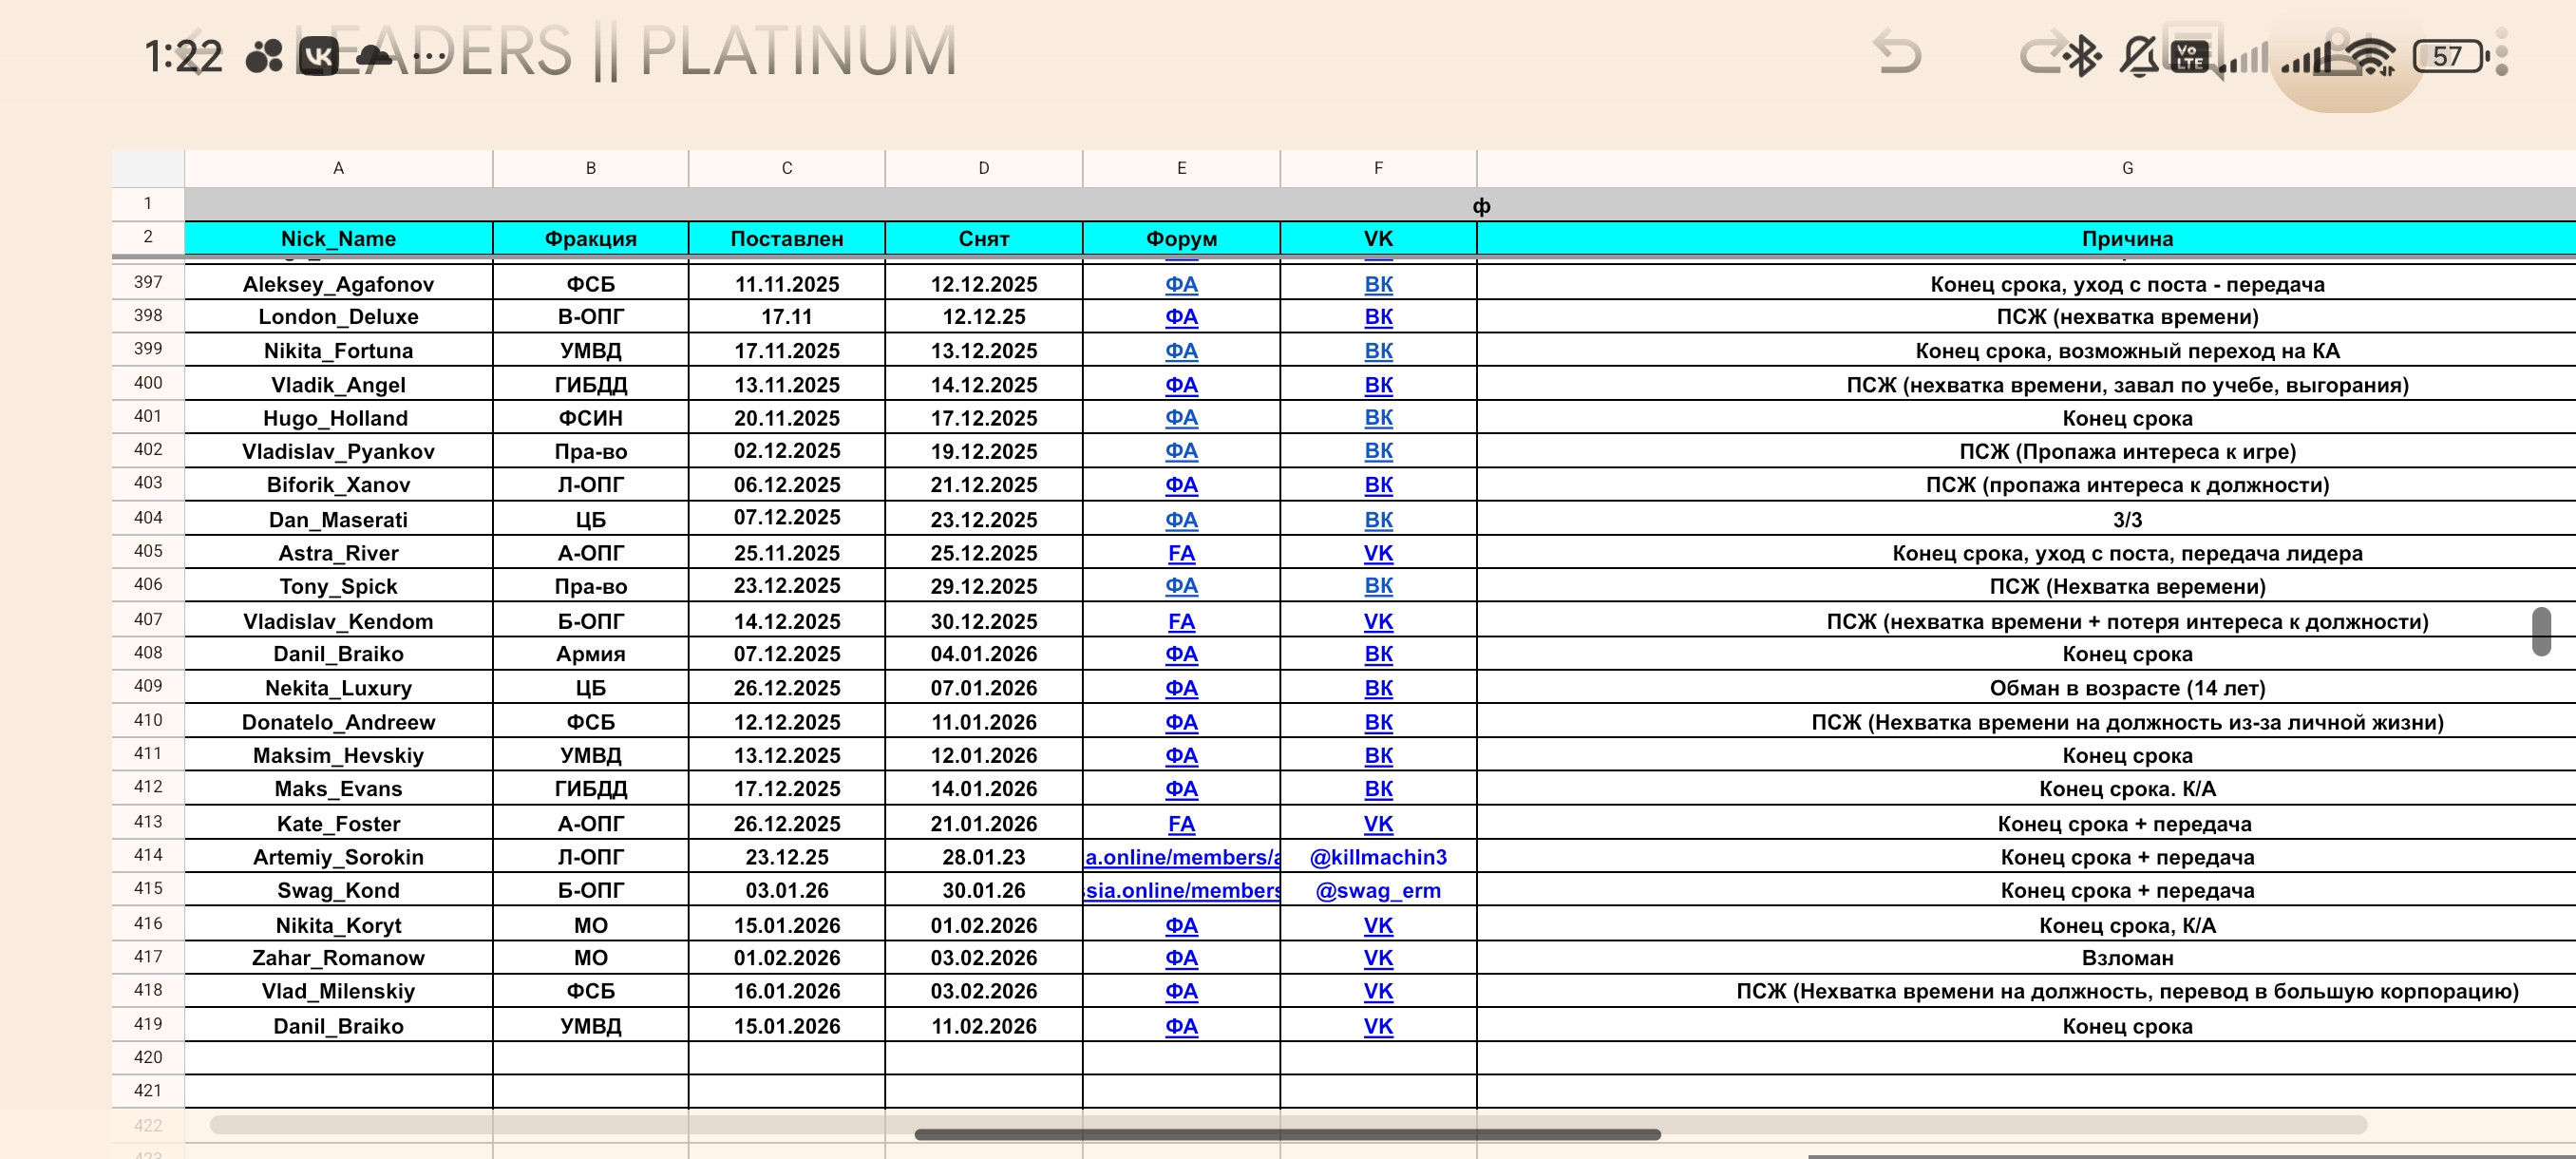Viewport: 2576px width, 1159px height.
Task: Click the Nick_Name header cell
Action: tap(338, 238)
